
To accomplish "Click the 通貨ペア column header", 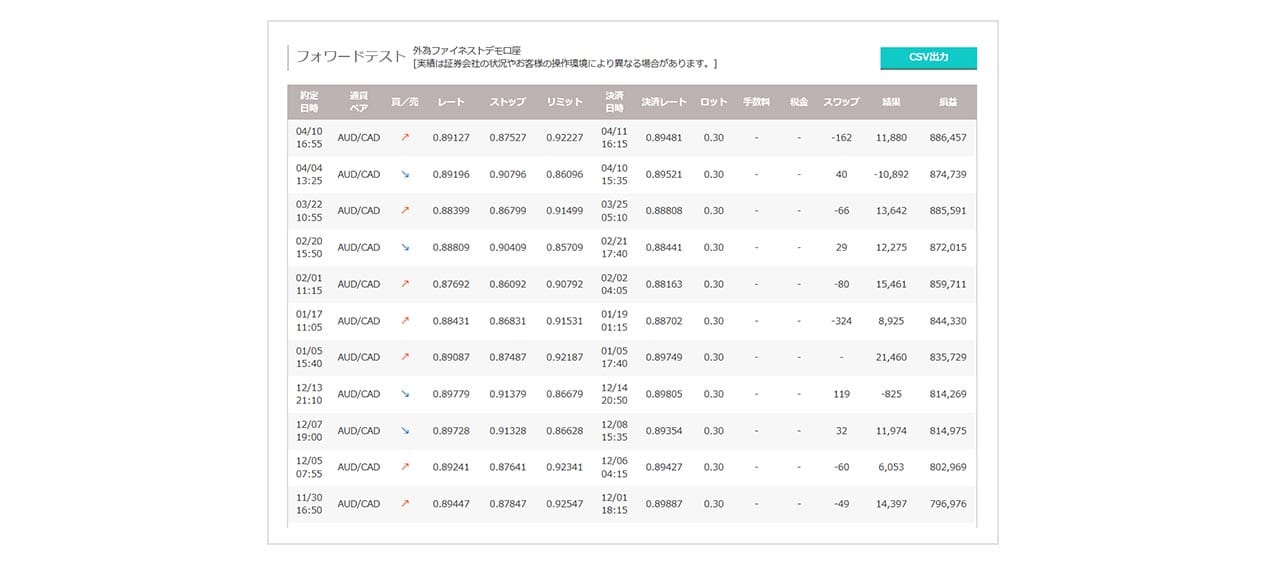I will click(359, 102).
